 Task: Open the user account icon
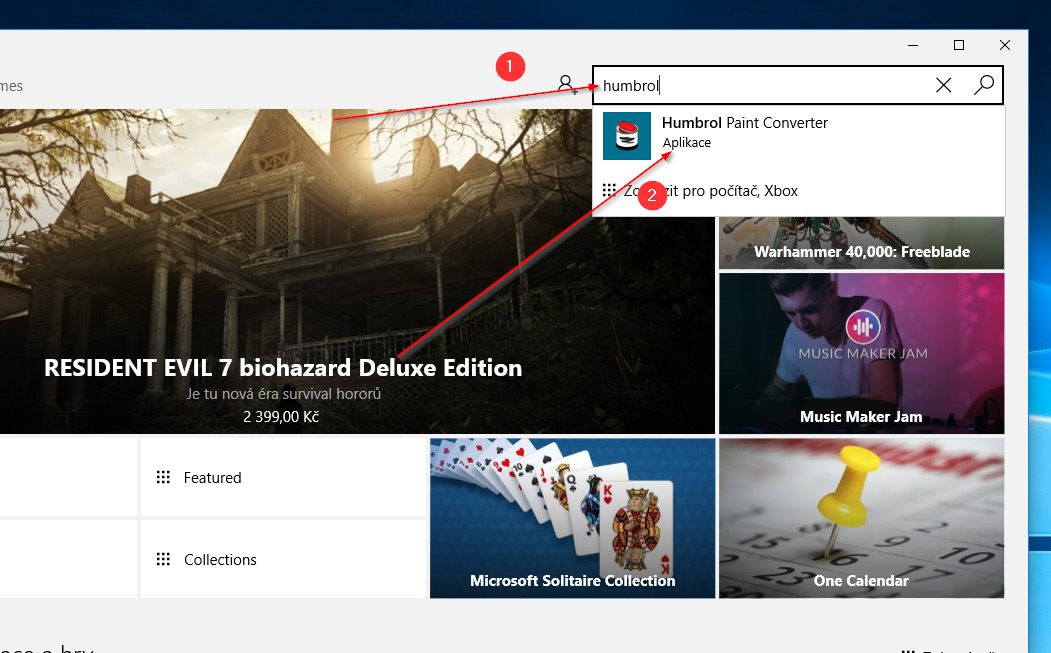[x=566, y=84]
